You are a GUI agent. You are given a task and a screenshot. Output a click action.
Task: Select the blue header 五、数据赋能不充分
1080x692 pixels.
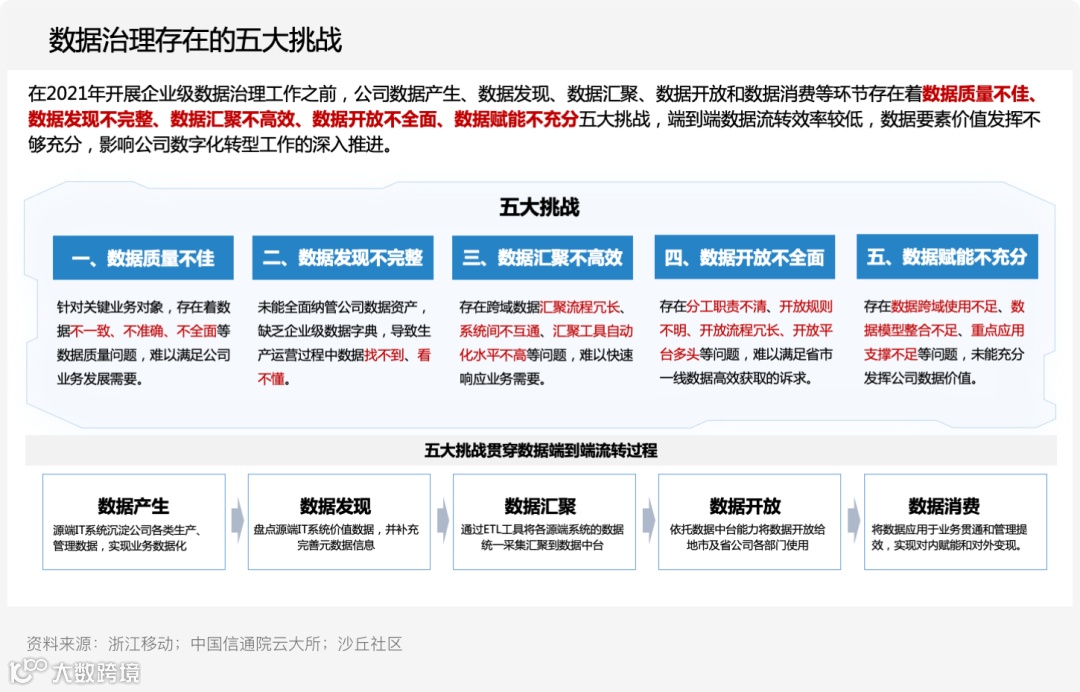pos(947,256)
